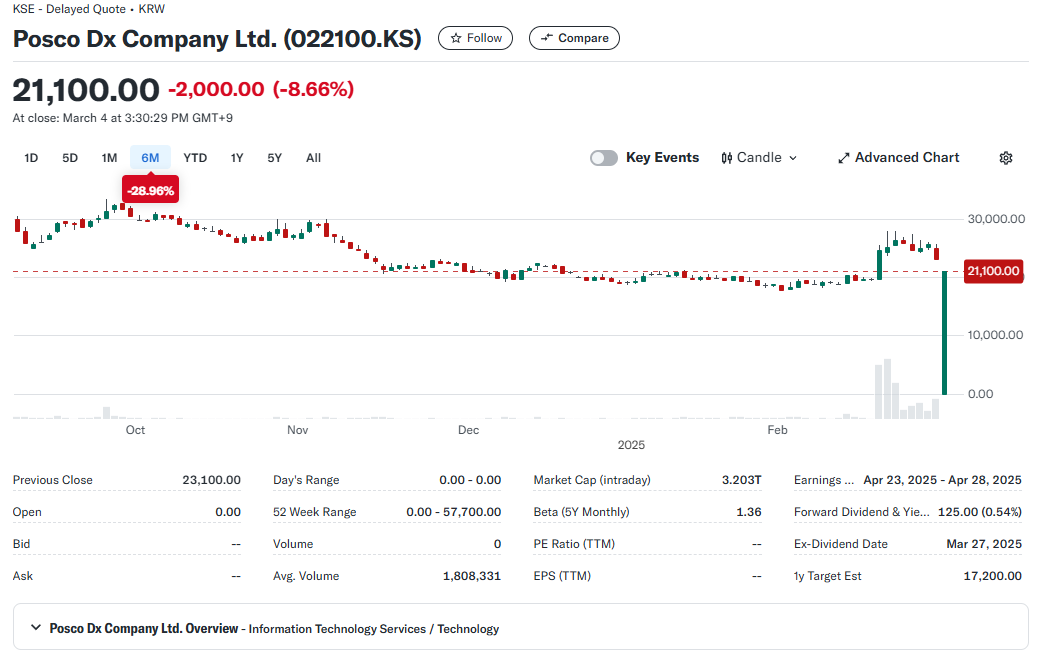This screenshot has width=1038, height=659.
Task: Open the Advanced Chart view
Action: [898, 158]
